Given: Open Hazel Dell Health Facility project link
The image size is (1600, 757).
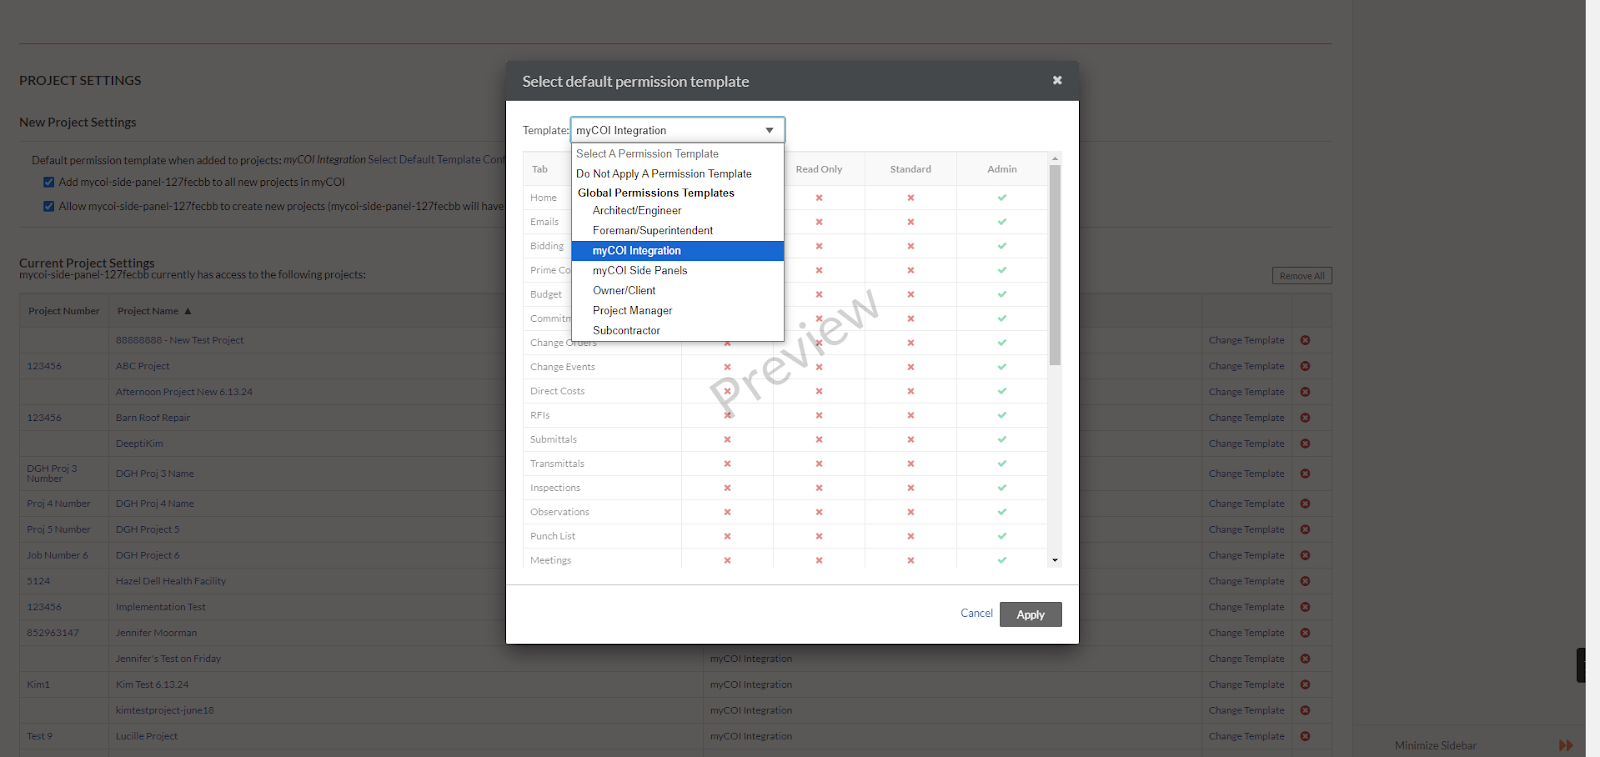Looking at the screenshot, I should [x=171, y=581].
